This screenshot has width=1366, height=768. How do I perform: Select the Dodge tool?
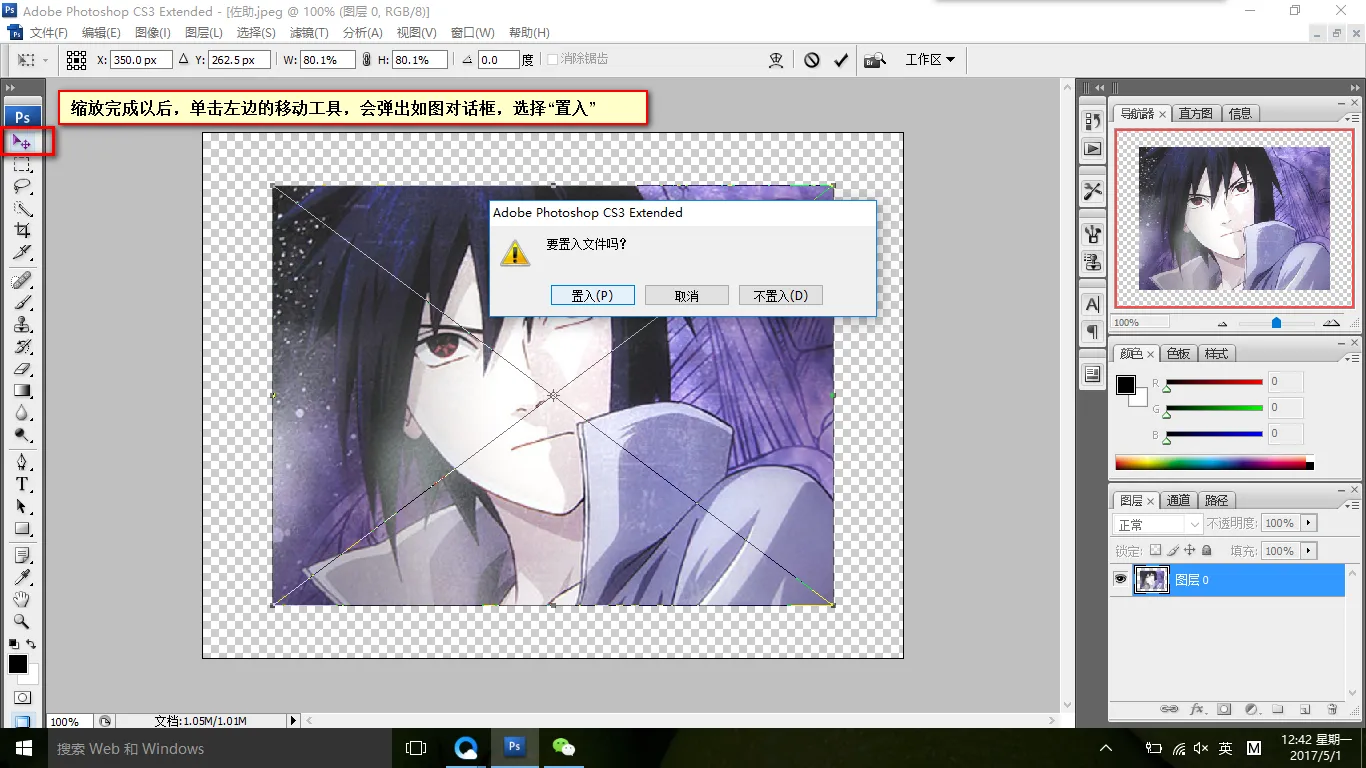tap(22, 434)
